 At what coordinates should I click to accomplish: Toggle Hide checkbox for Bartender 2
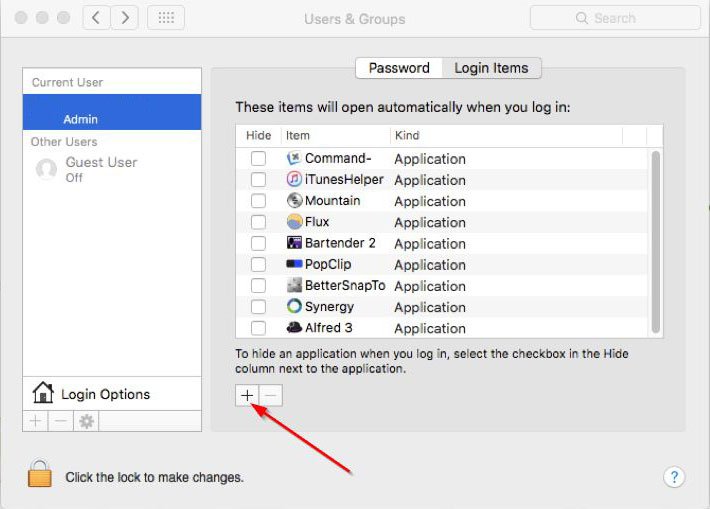[258, 243]
